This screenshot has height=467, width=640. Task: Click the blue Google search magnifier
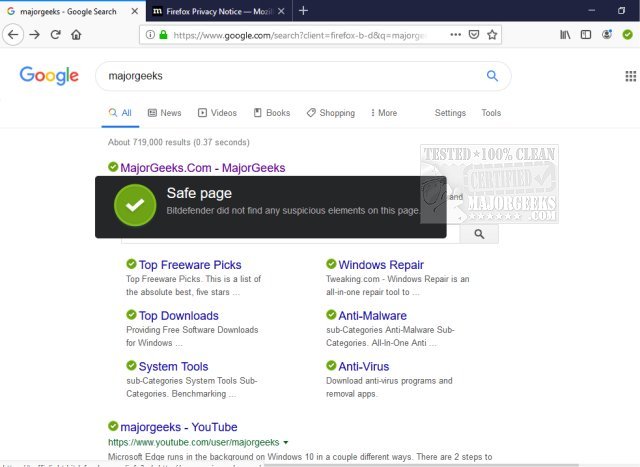pyautogui.click(x=492, y=76)
